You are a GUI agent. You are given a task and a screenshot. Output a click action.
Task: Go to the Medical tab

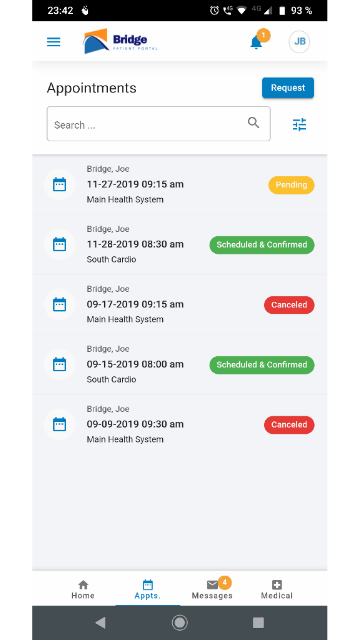pyautogui.click(x=277, y=589)
